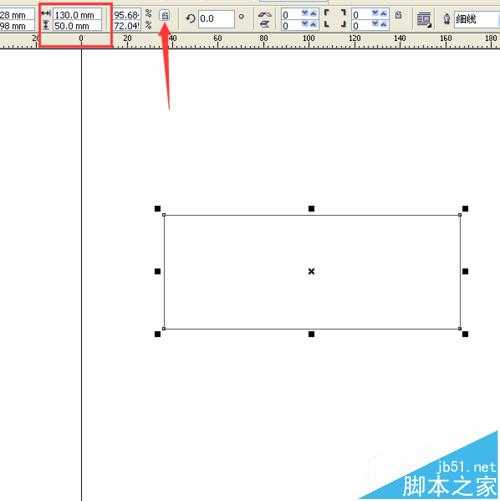Click the outline pen icon beside the outline width box

click(x=447, y=19)
